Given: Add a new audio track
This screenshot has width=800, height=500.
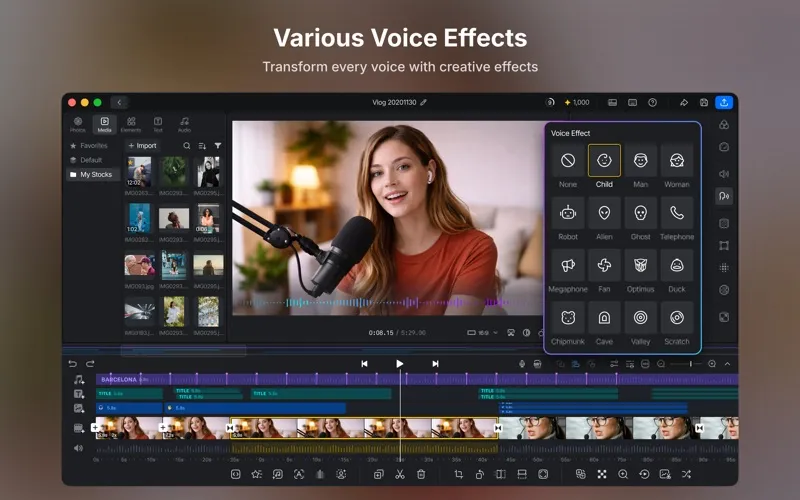Looking at the screenshot, I should [x=79, y=380].
